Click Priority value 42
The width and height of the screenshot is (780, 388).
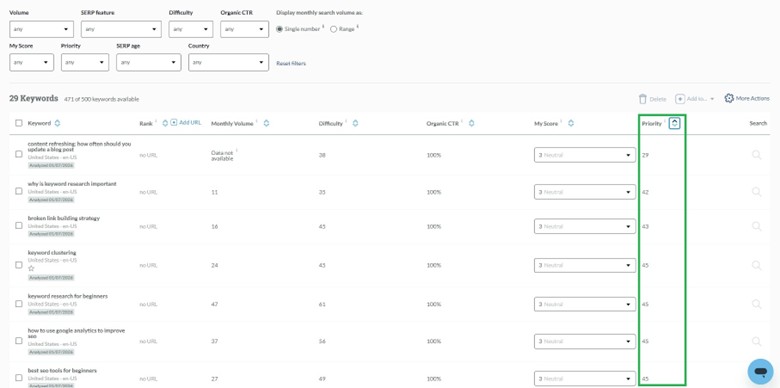[645, 192]
